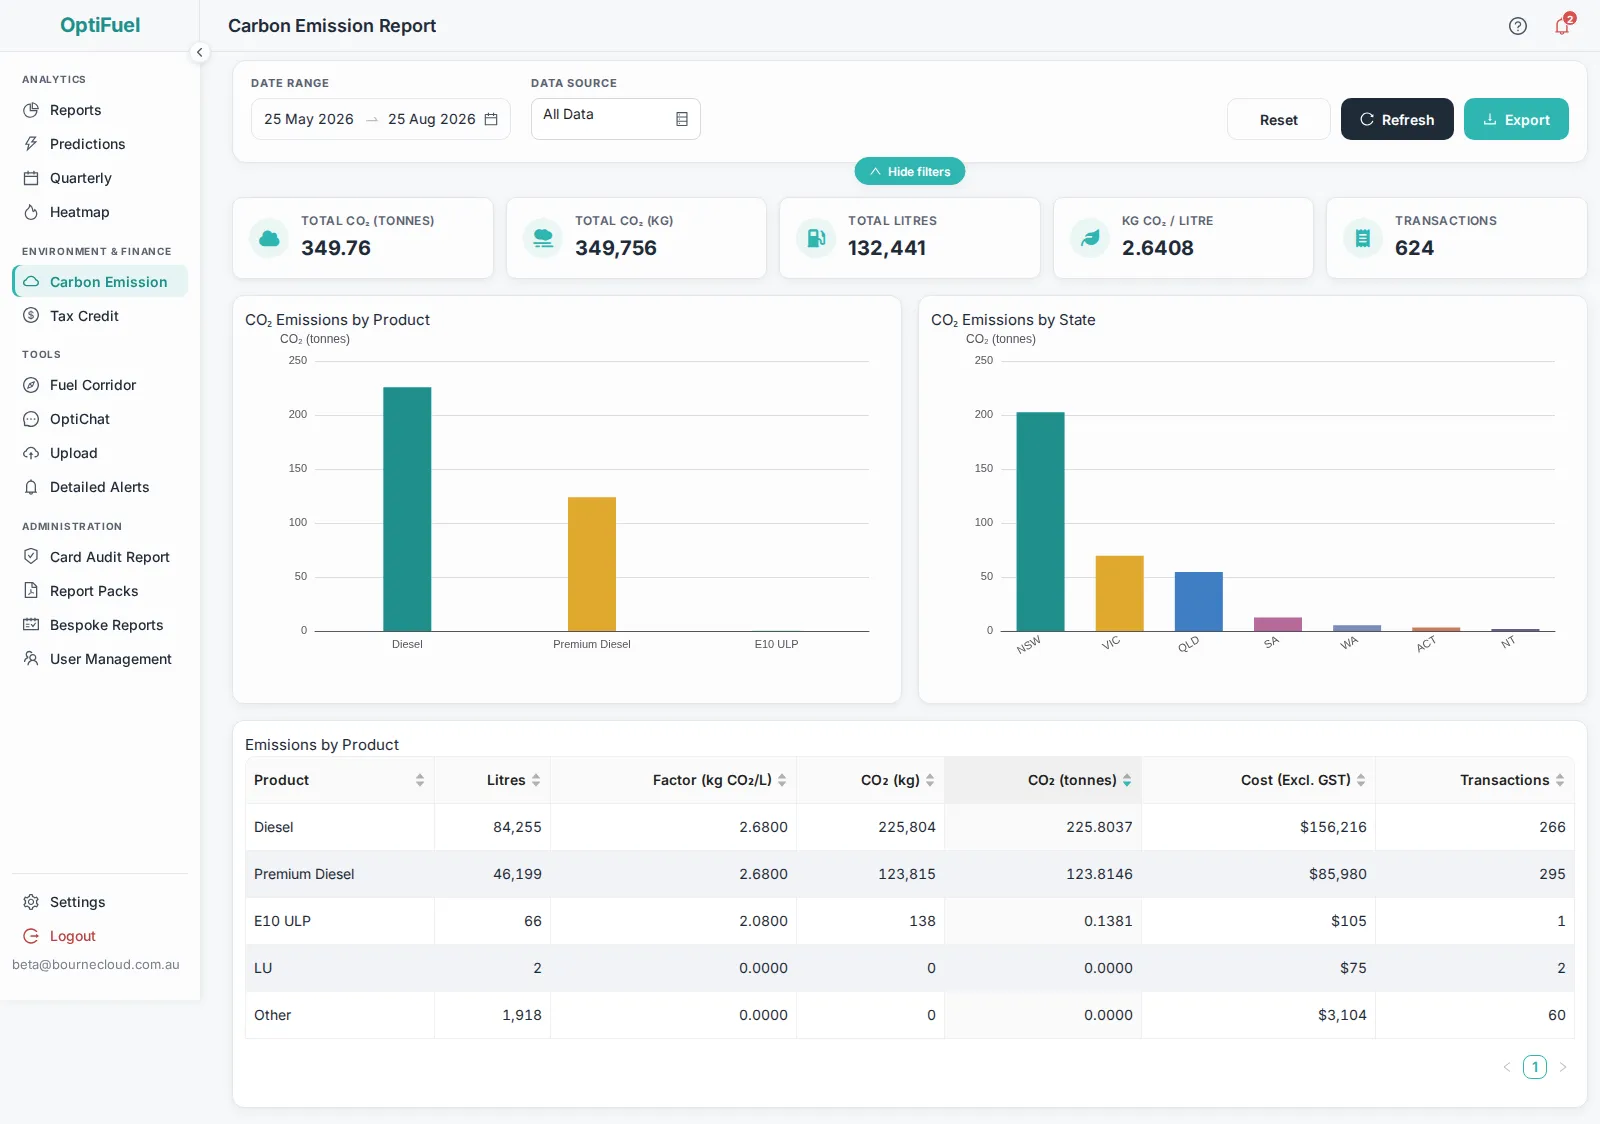This screenshot has height=1124, width=1600.
Task: Select Carbon Emission in the sidebar
Action: click(x=100, y=282)
